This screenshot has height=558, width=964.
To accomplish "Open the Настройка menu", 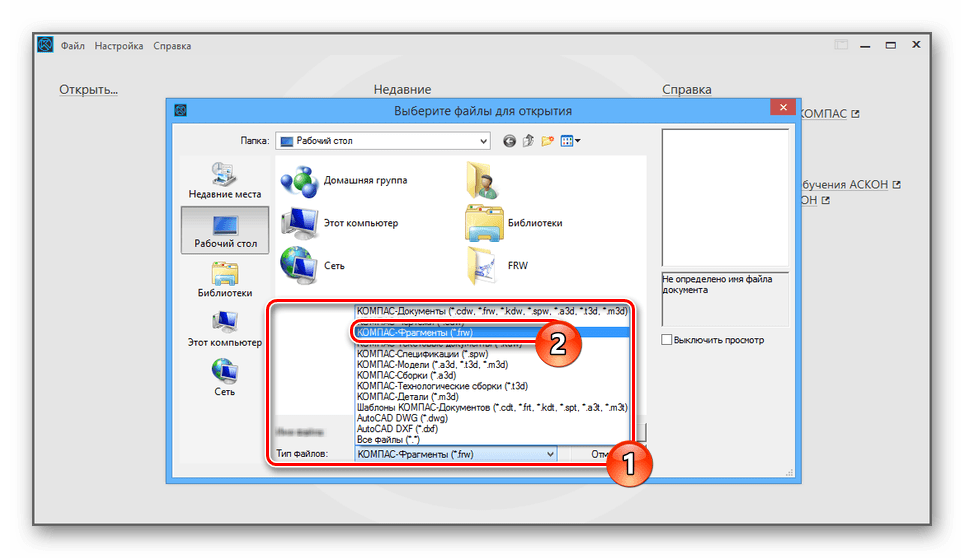I will click(119, 46).
